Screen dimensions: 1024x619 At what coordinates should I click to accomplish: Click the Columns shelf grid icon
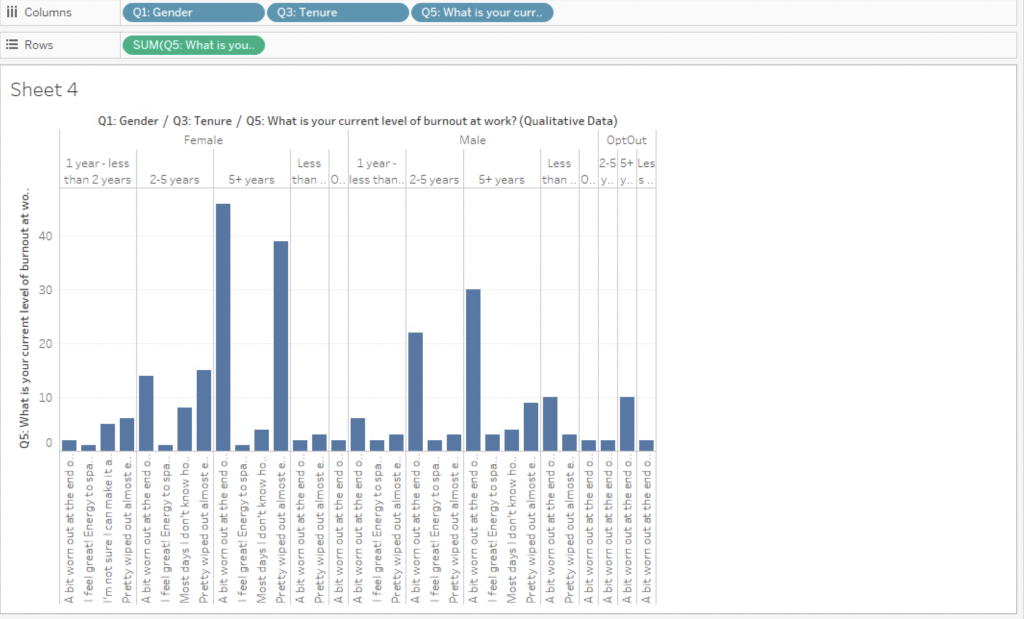[15, 13]
